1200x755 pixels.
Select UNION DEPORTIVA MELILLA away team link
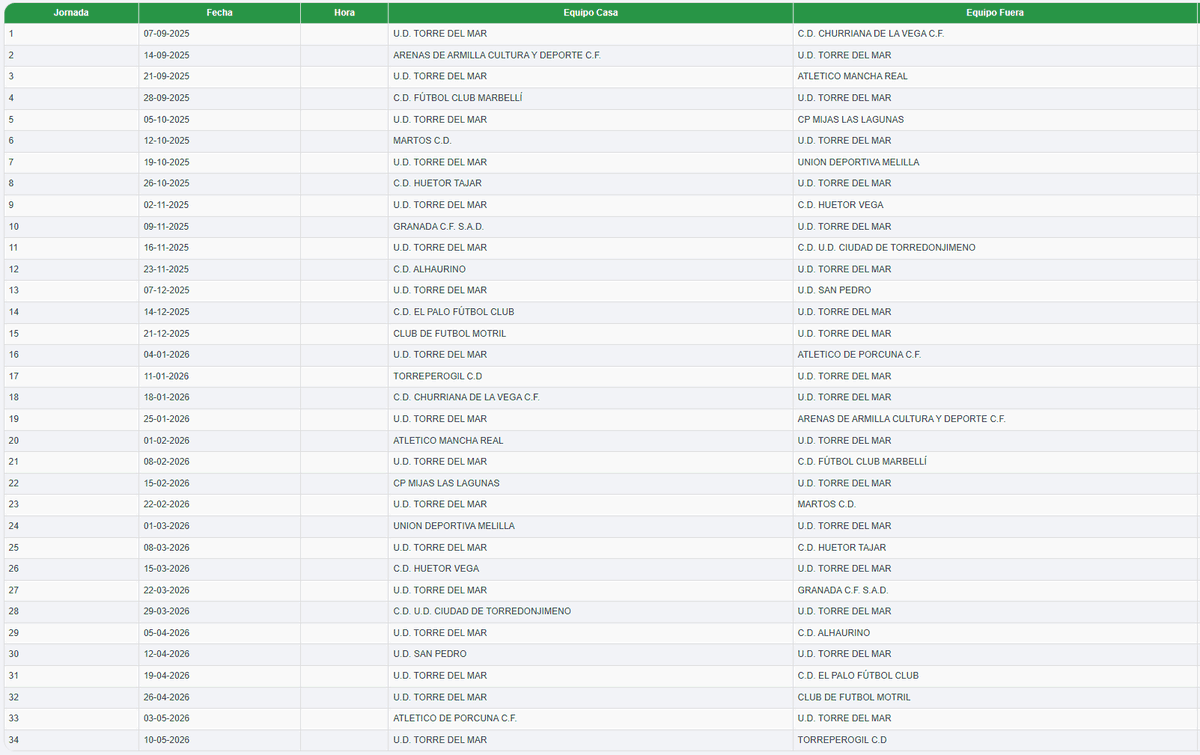(x=860, y=162)
